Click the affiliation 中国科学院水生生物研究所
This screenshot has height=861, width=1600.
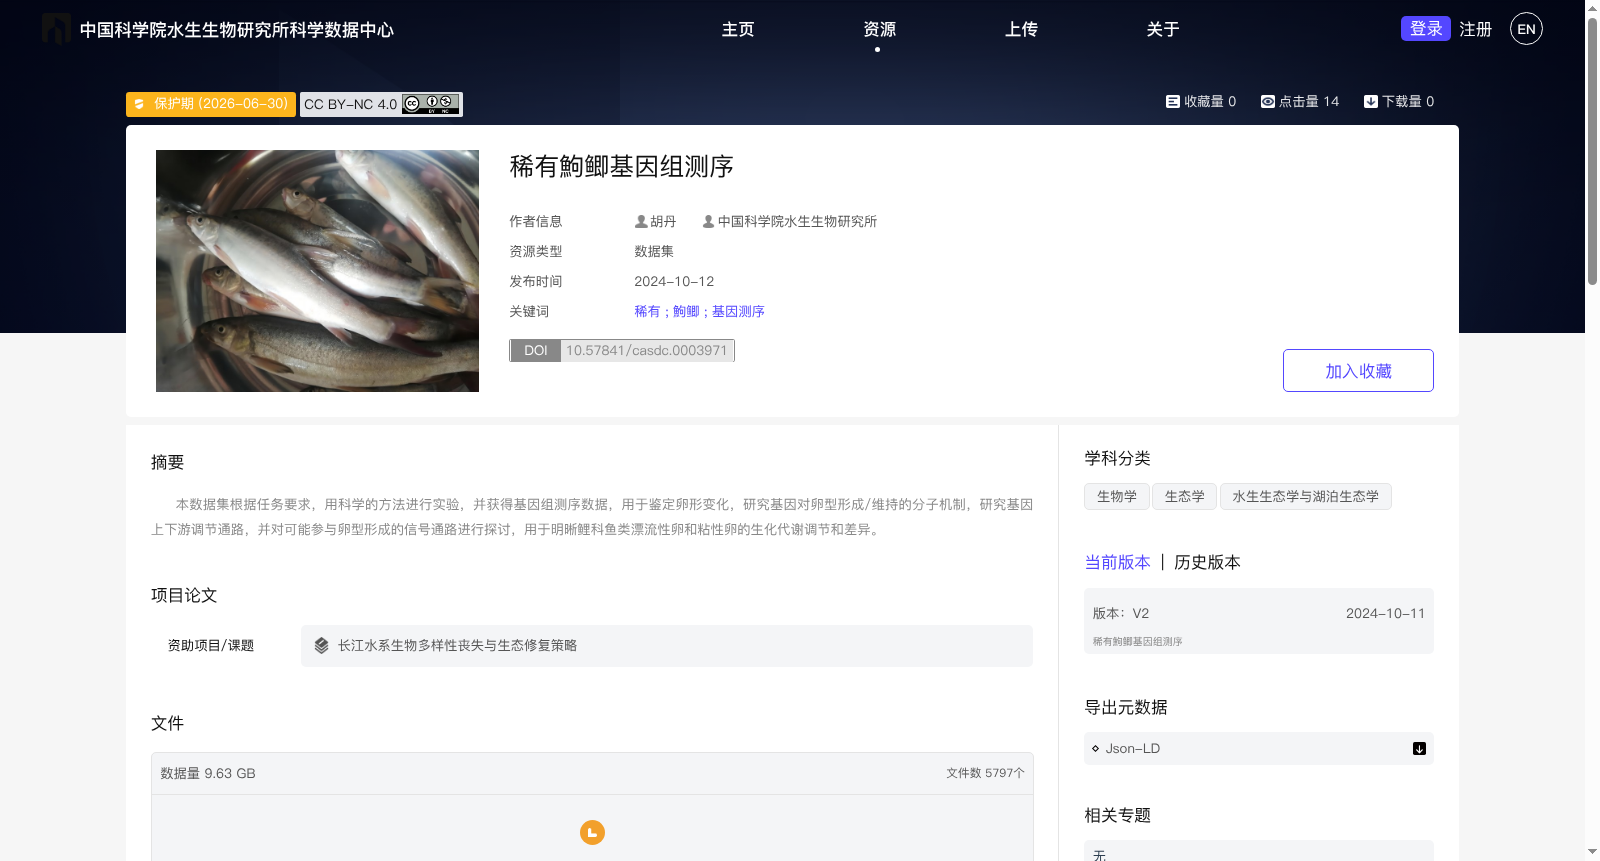[797, 221]
